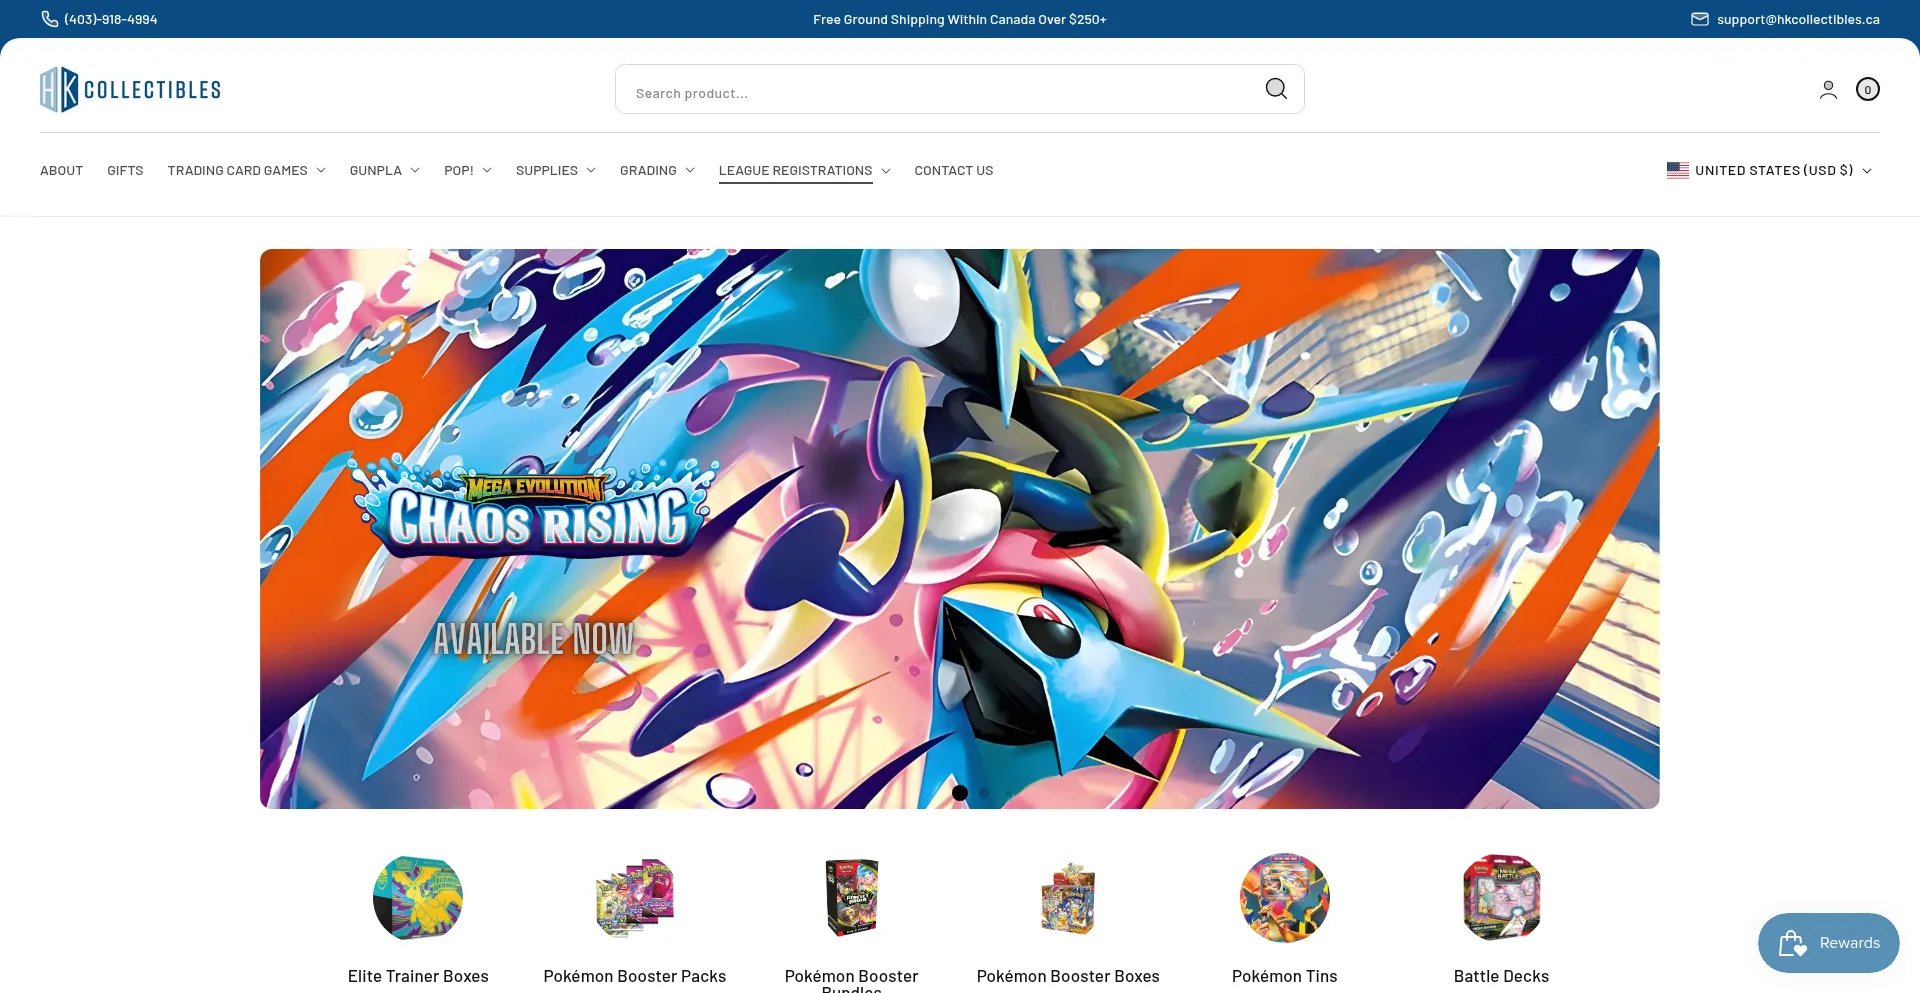Expand the Trading Card Games menu

tap(247, 171)
